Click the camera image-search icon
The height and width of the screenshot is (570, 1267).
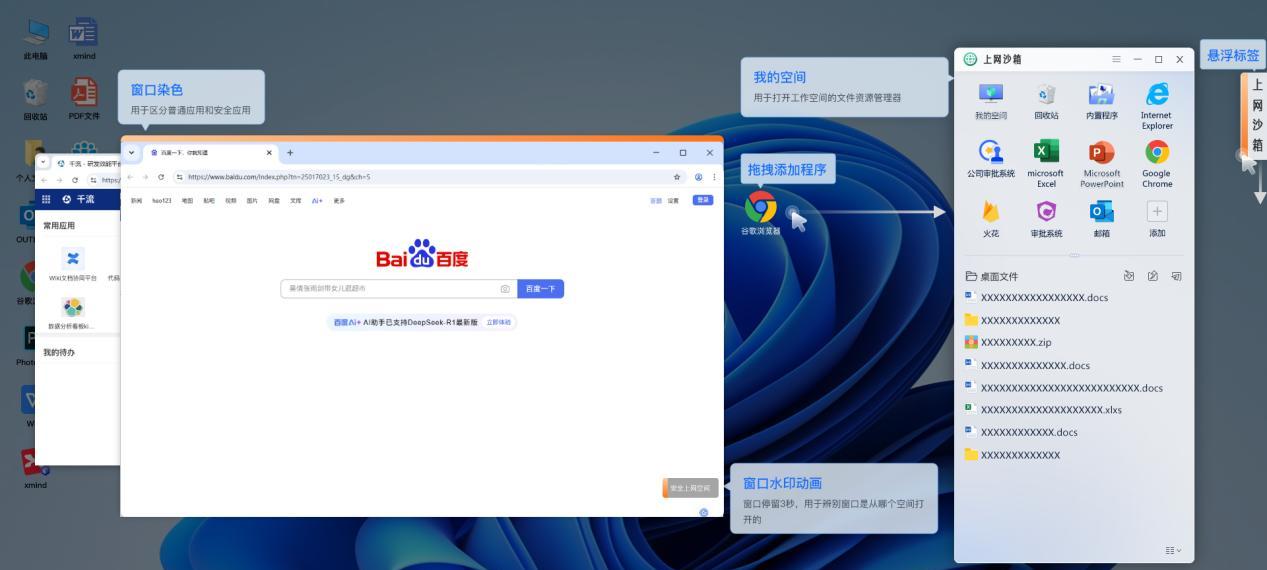(x=505, y=288)
